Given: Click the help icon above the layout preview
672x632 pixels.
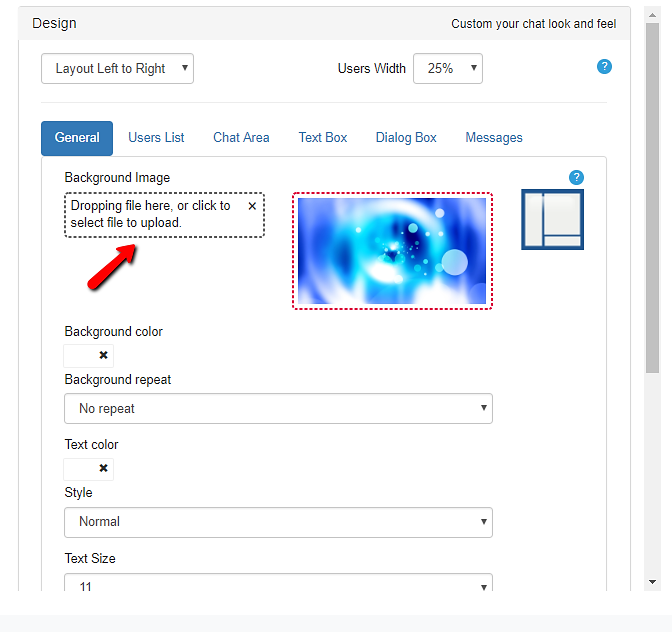Looking at the screenshot, I should click(x=576, y=177).
